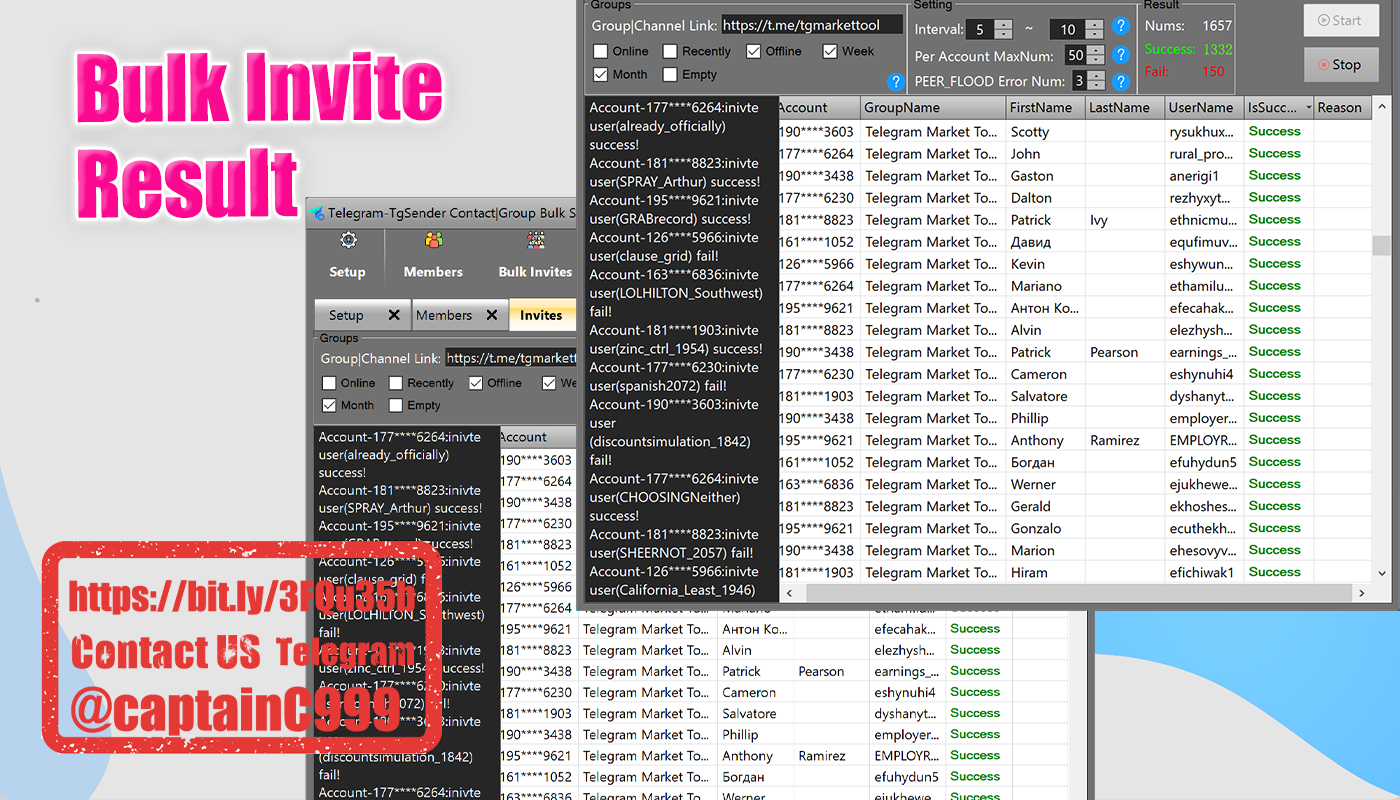Click the Start button

click(x=1340, y=20)
